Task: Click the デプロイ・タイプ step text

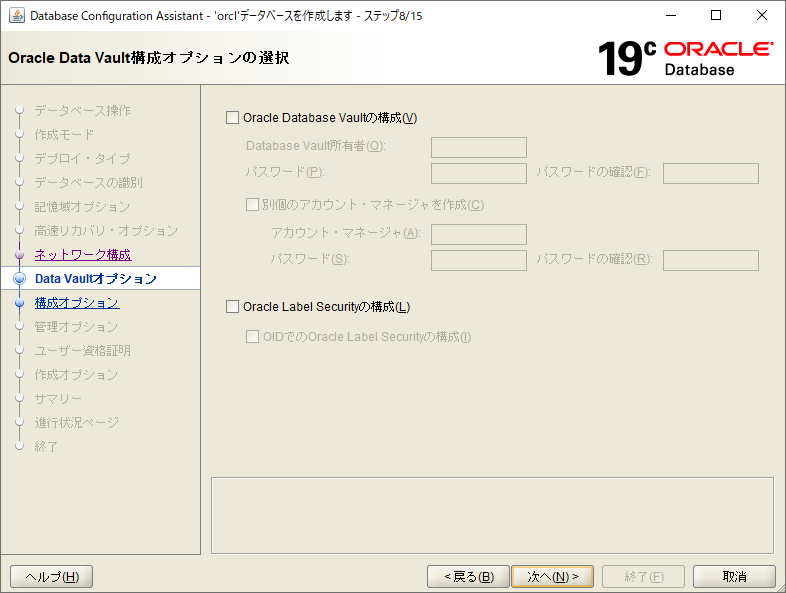Action: point(82,158)
